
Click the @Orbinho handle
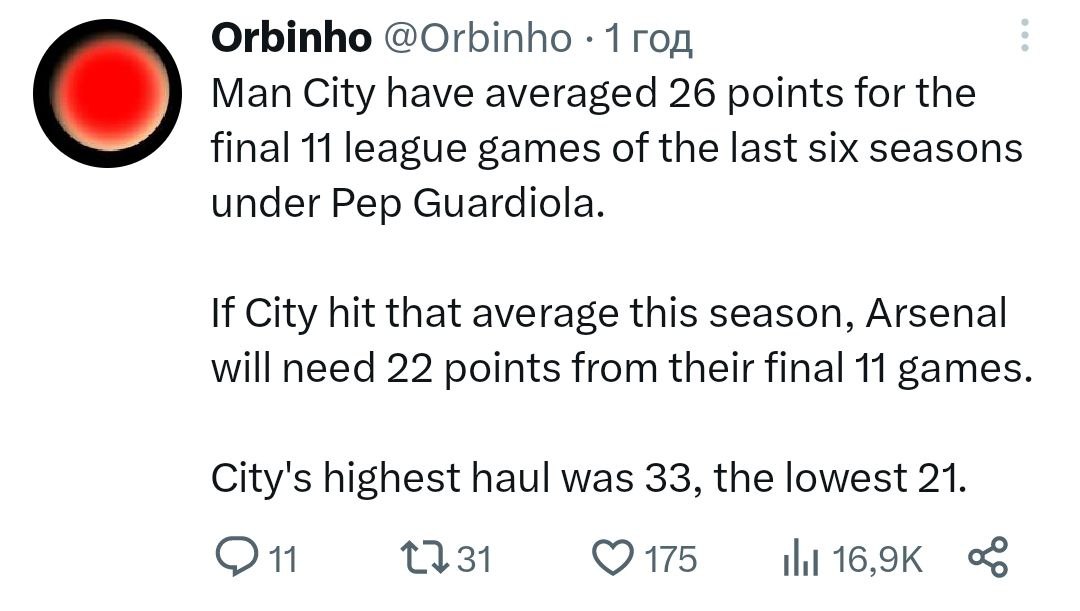[x=476, y=39]
